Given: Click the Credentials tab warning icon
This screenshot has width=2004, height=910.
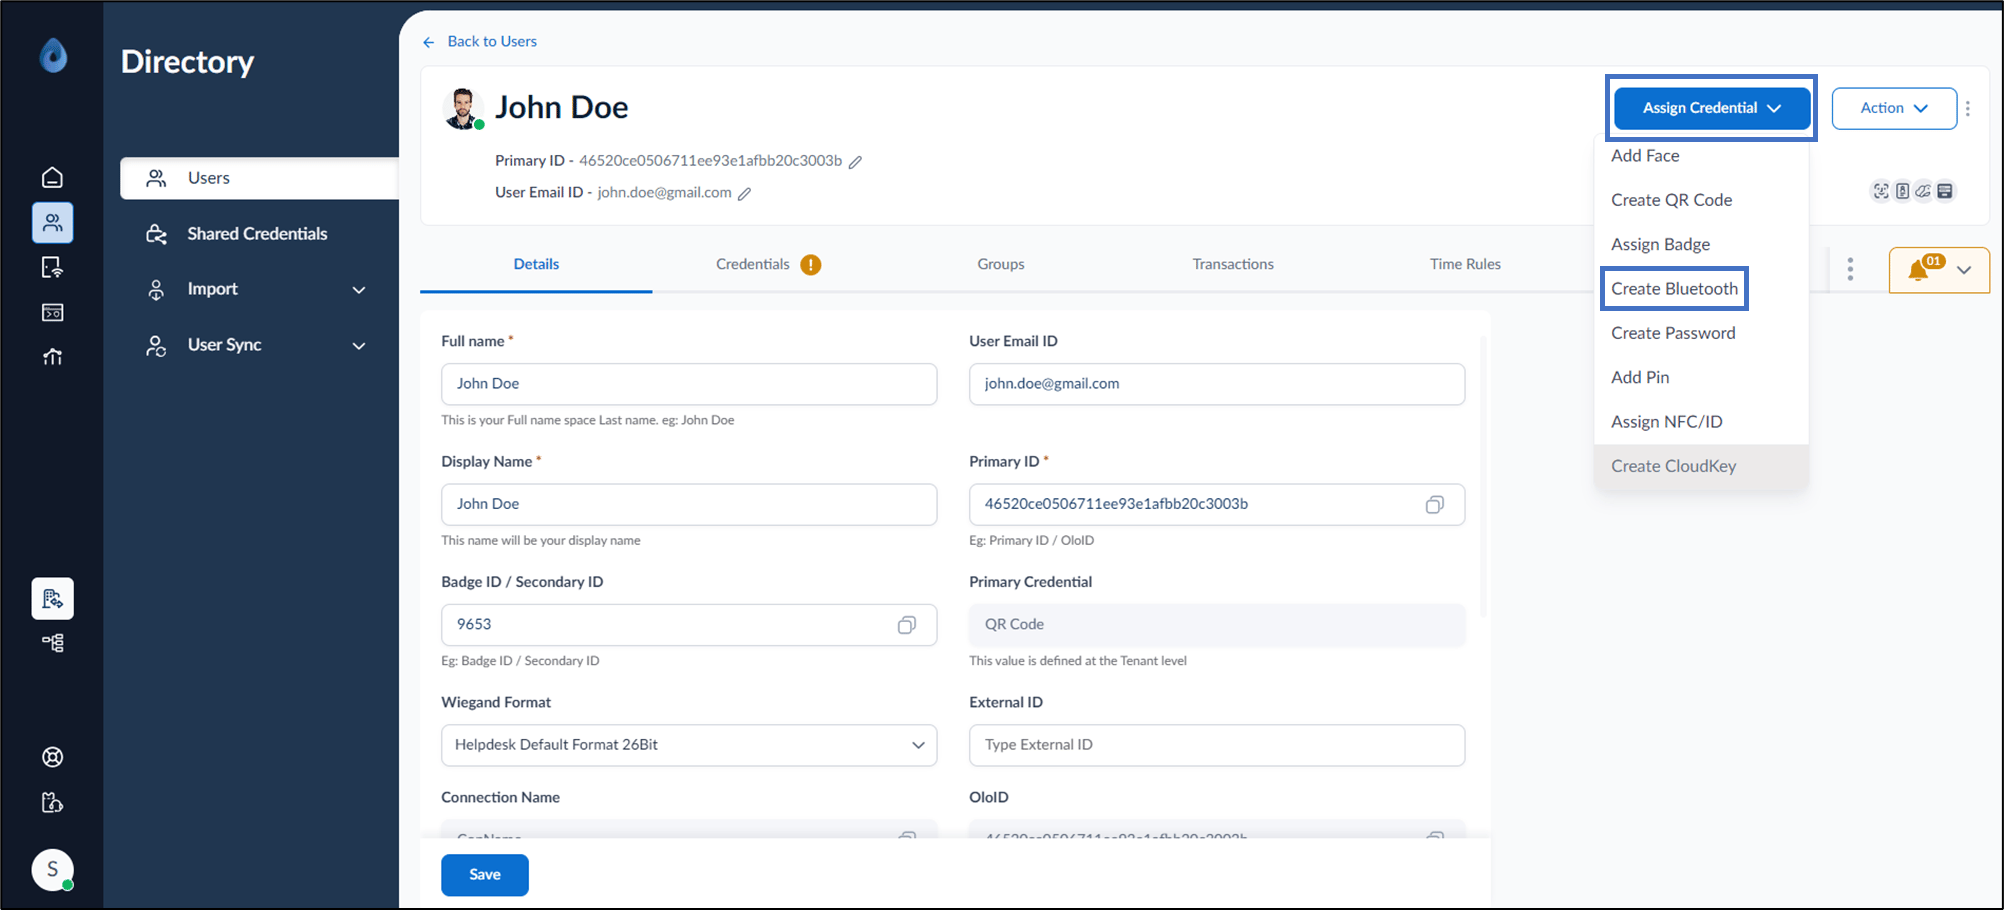Looking at the screenshot, I should 811,265.
